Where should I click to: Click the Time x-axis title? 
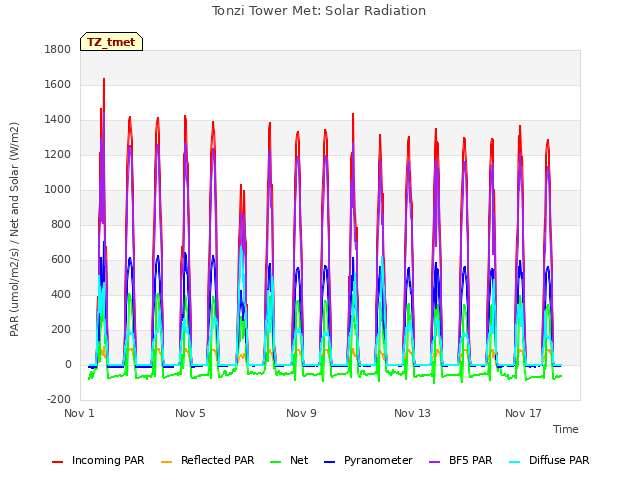click(x=566, y=429)
